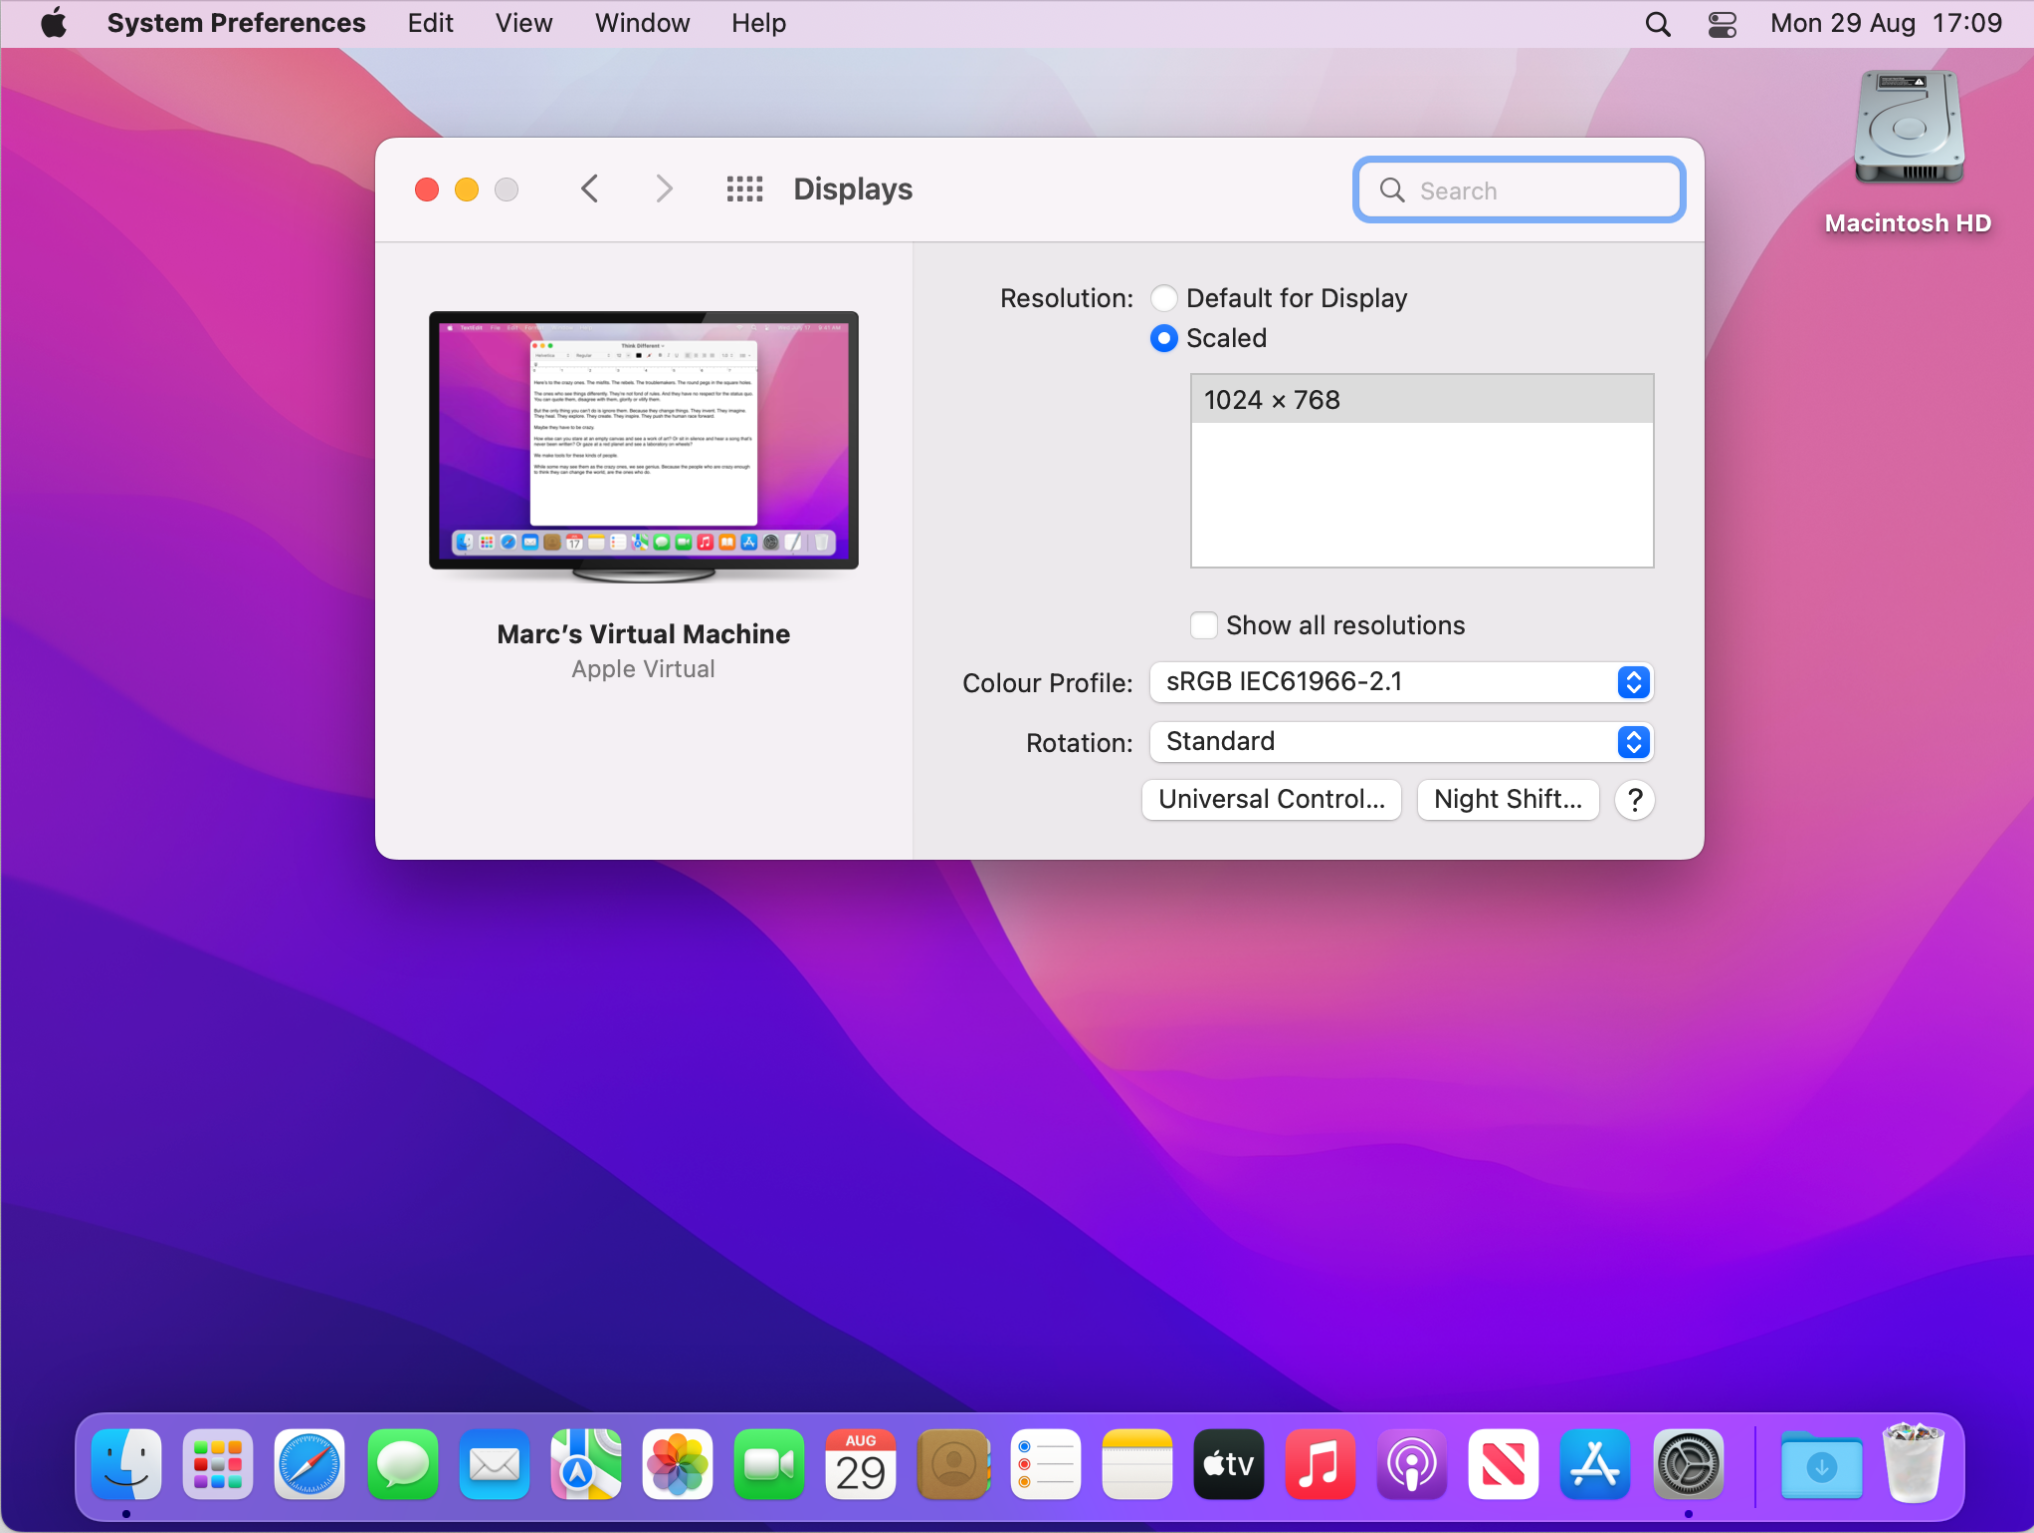Open News app in the Dock

pos(1504,1465)
